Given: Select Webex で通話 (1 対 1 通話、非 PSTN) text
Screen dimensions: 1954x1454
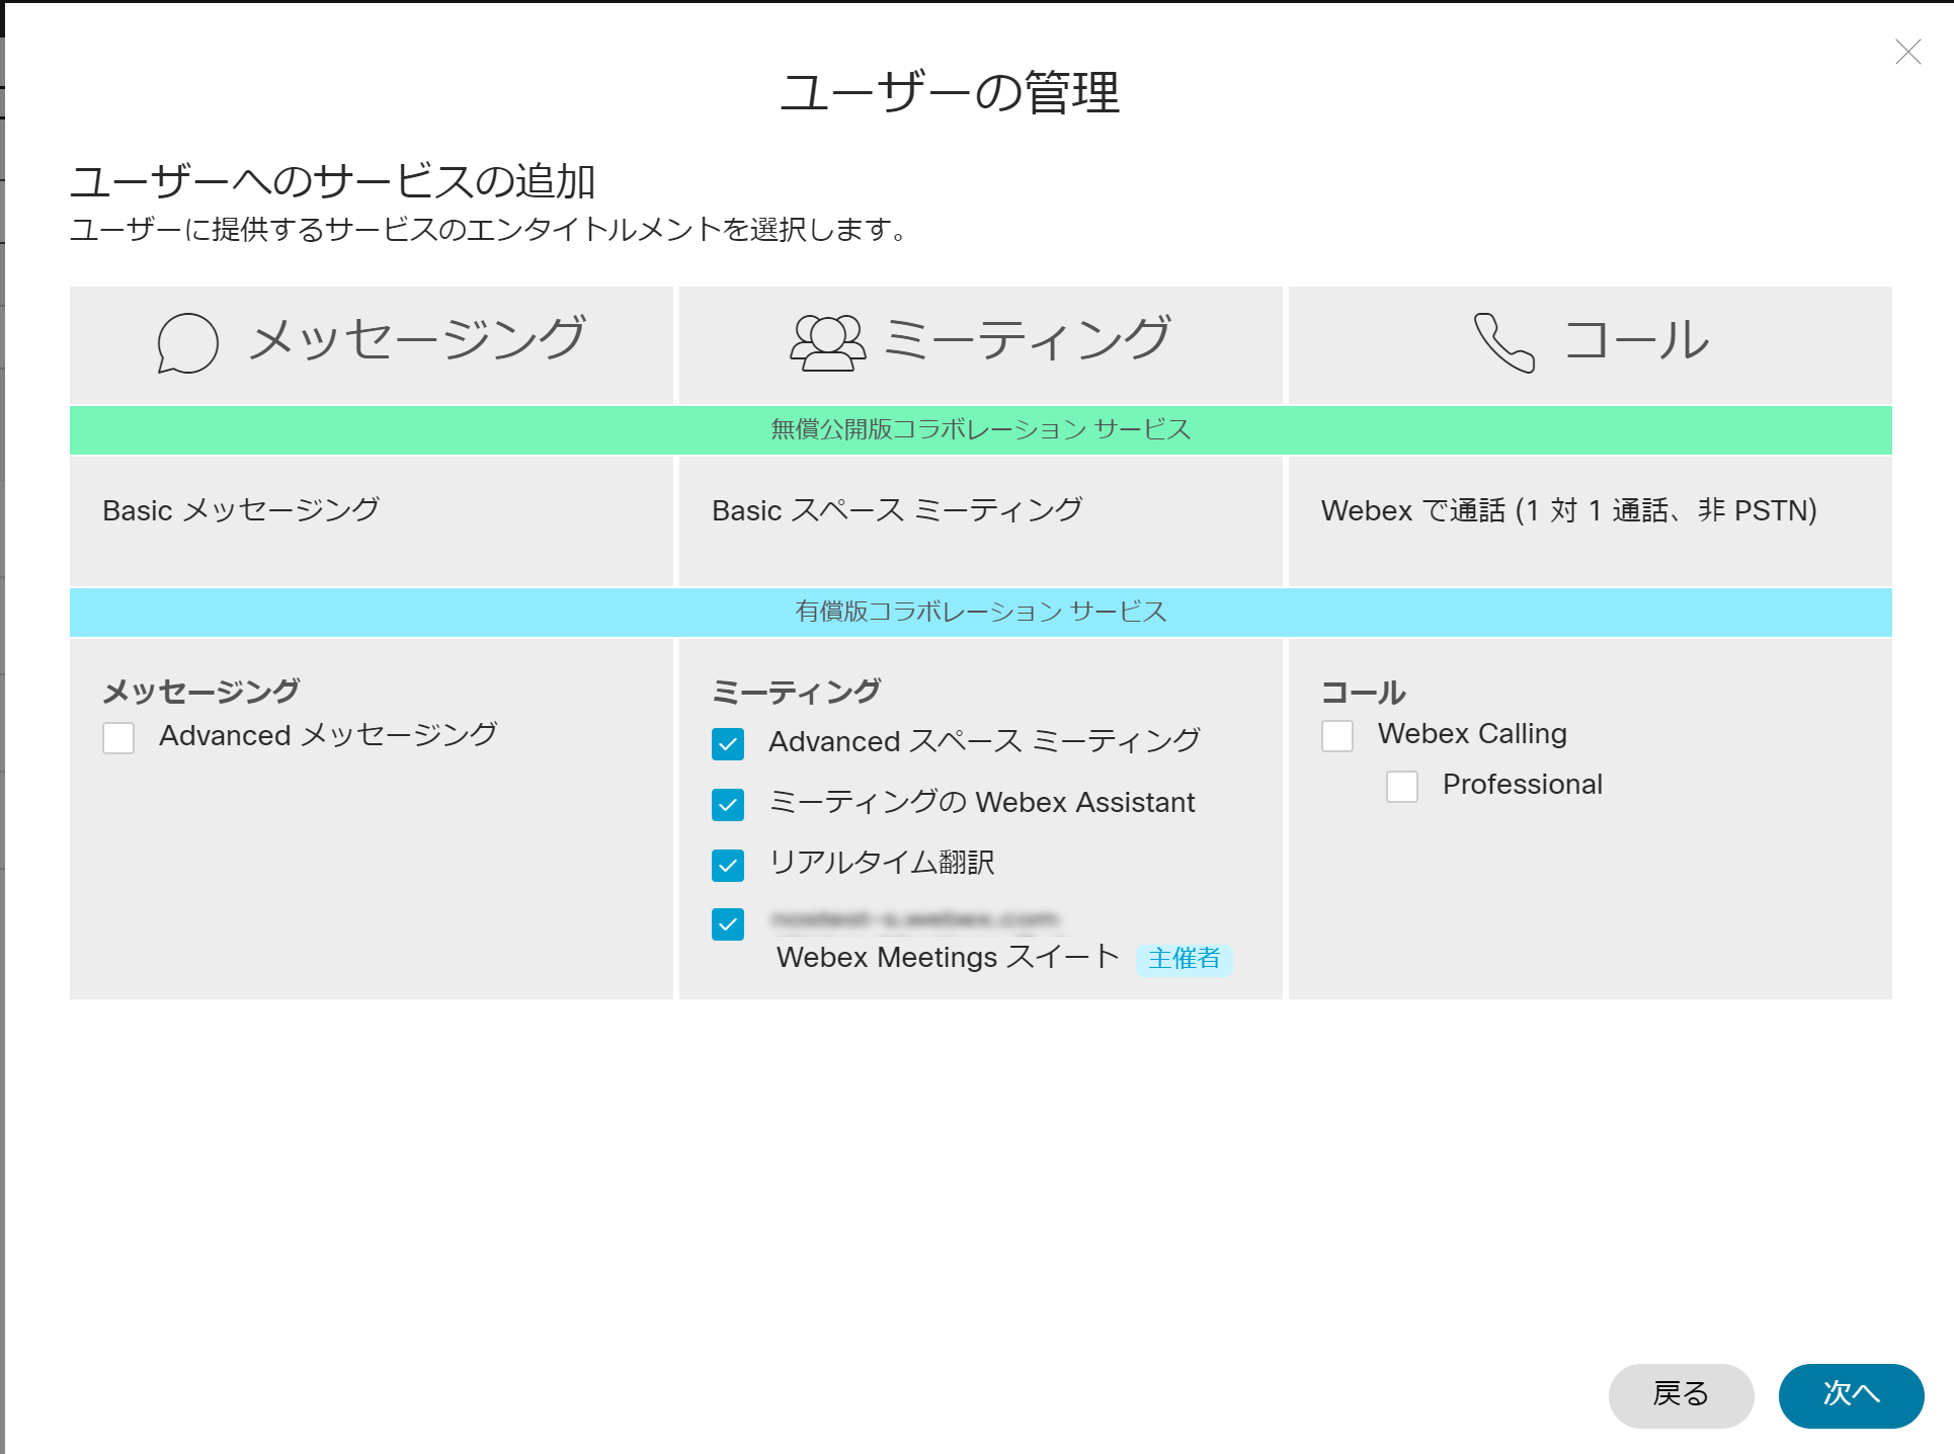Looking at the screenshot, I should click(x=1569, y=511).
